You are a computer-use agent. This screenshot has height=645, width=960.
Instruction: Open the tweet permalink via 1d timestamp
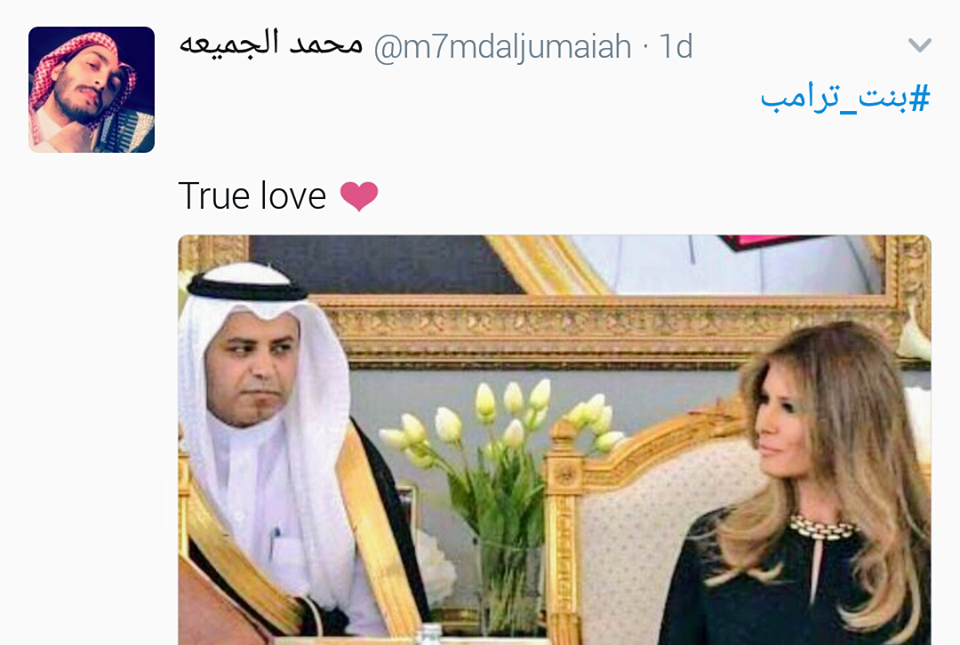click(675, 47)
